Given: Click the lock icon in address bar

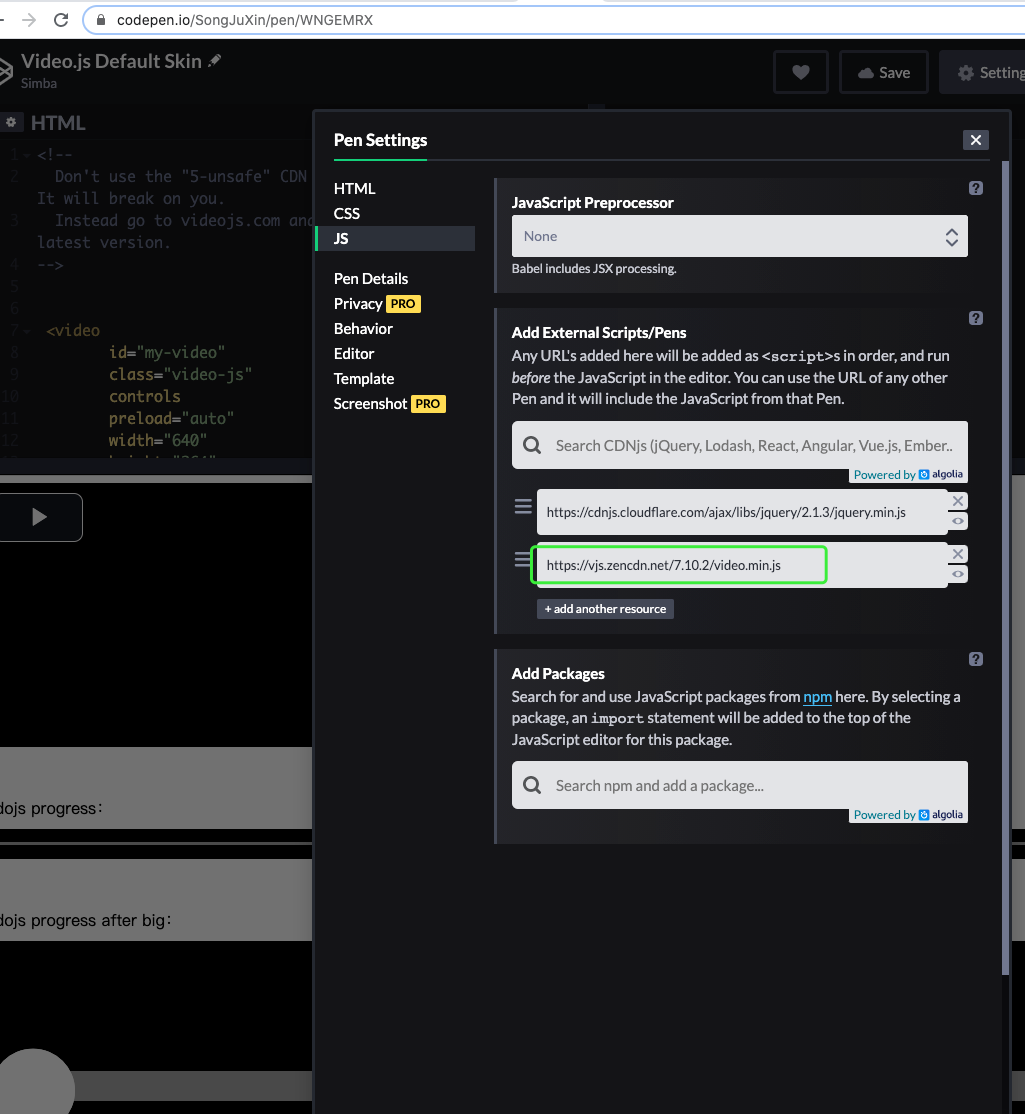Looking at the screenshot, I should click(101, 20).
